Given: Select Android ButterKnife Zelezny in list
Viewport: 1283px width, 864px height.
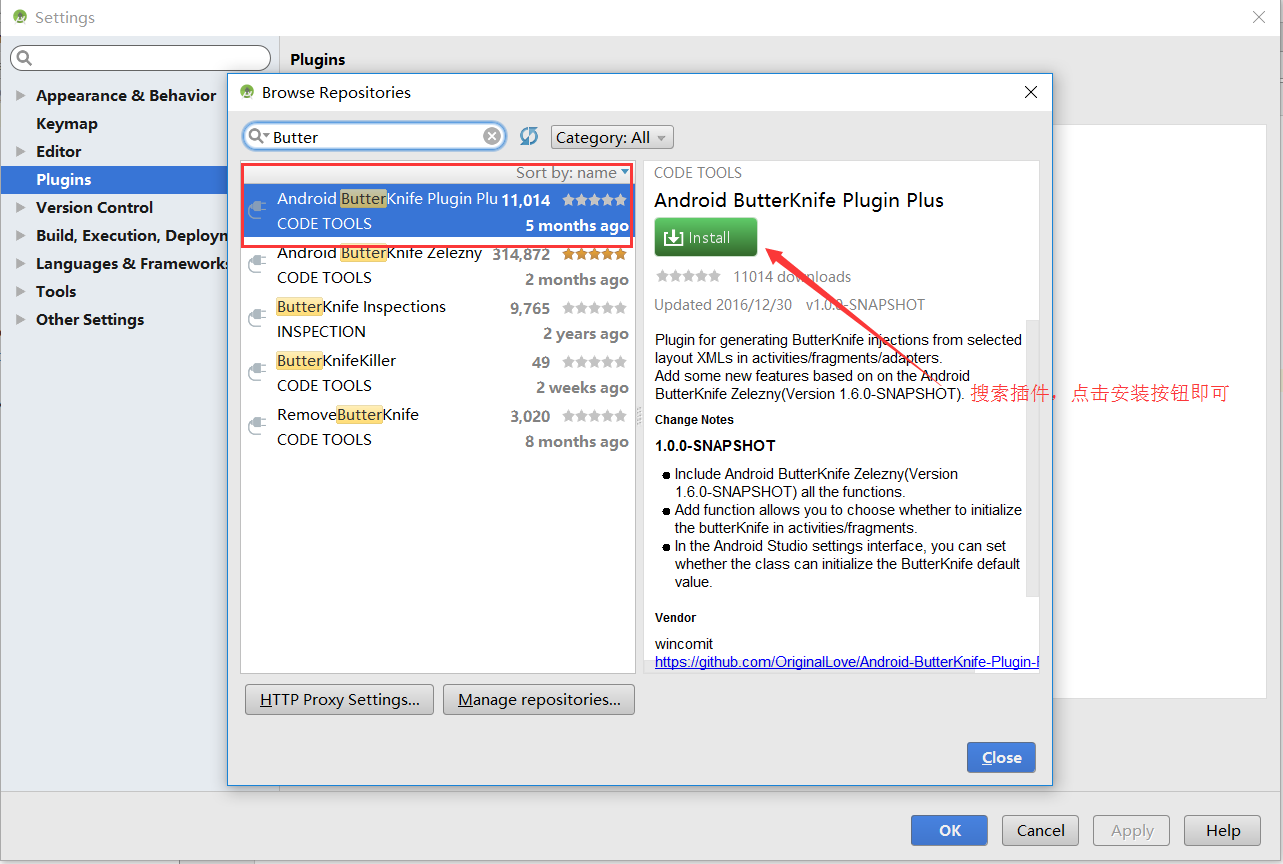Looking at the screenshot, I should (438, 265).
